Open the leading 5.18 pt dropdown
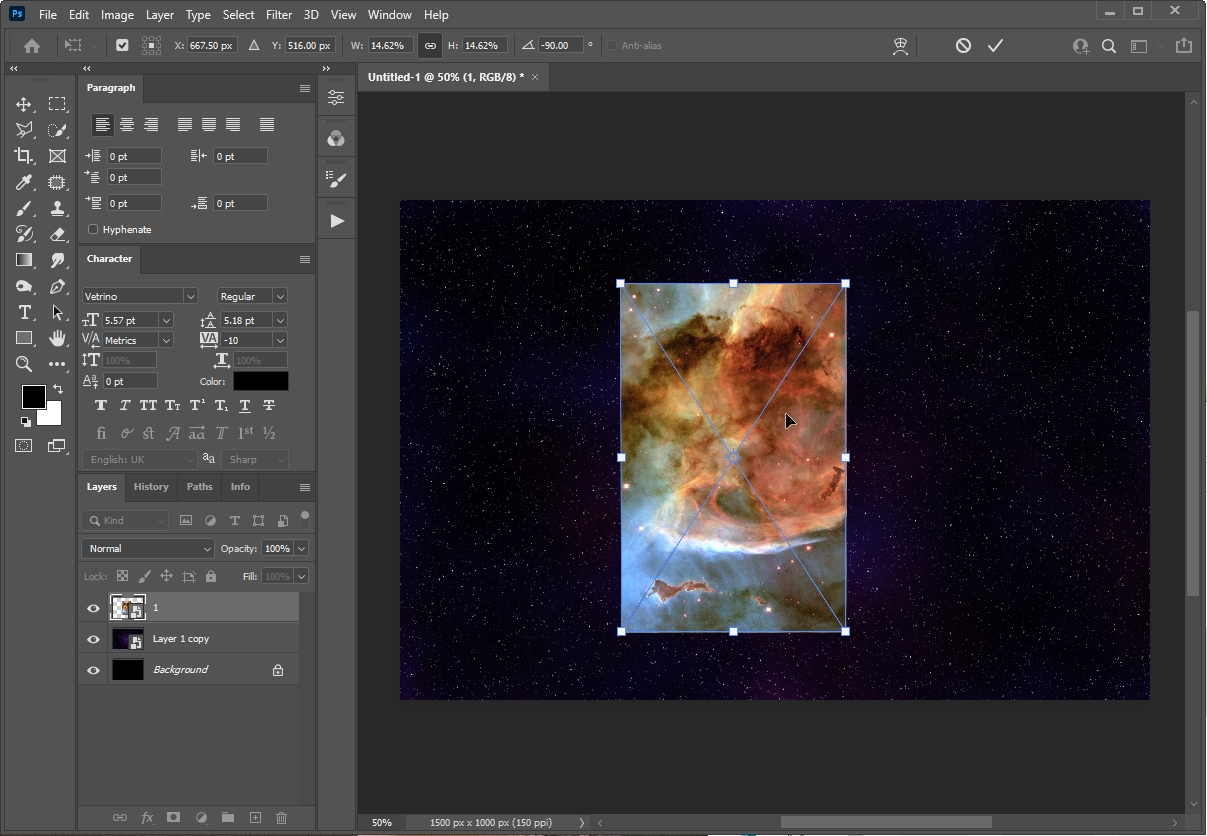 (x=280, y=320)
